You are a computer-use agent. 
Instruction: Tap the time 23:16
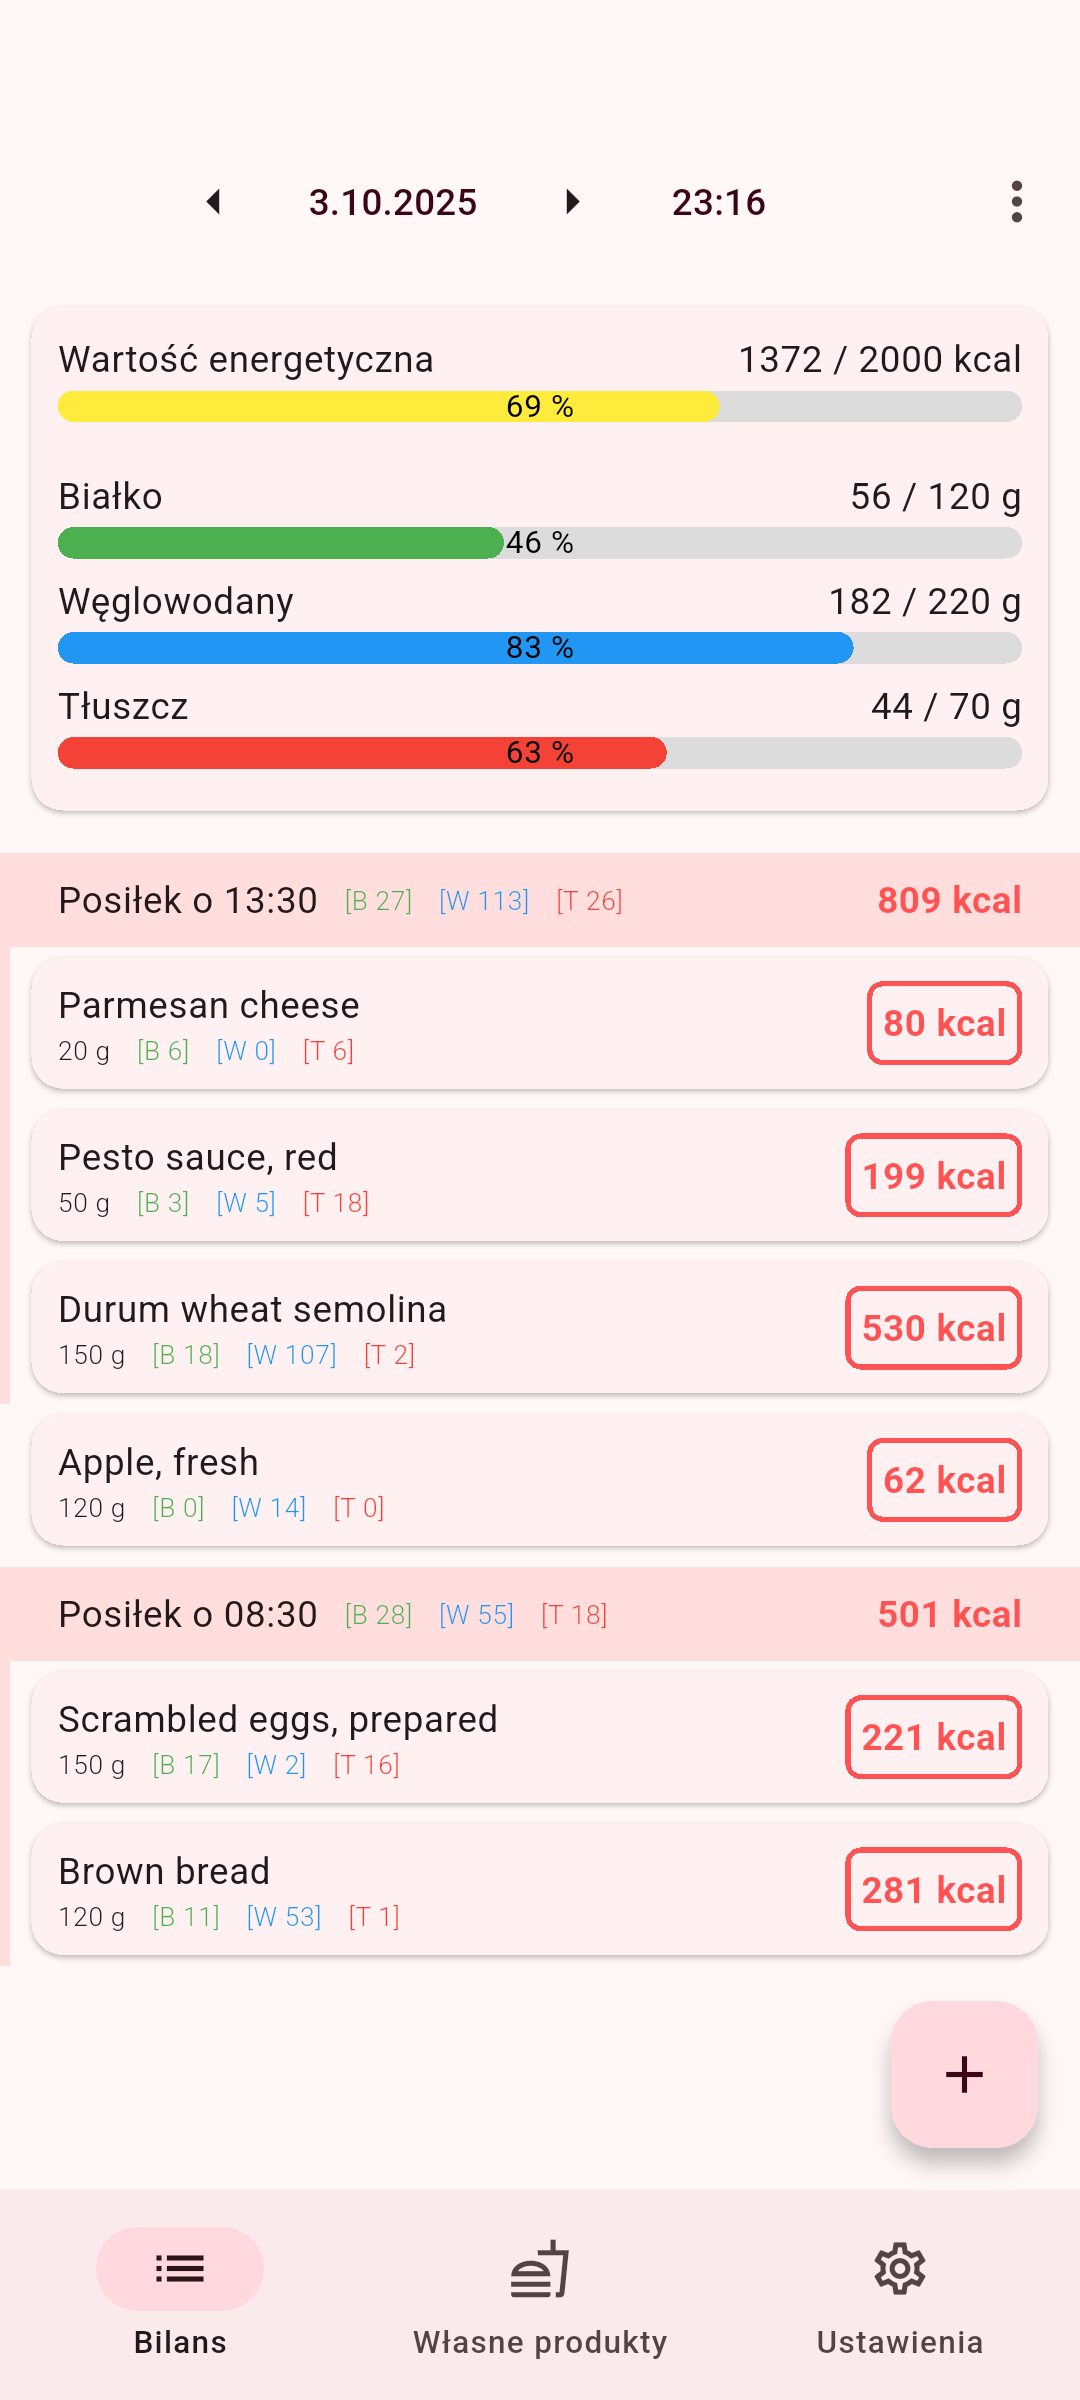[718, 202]
